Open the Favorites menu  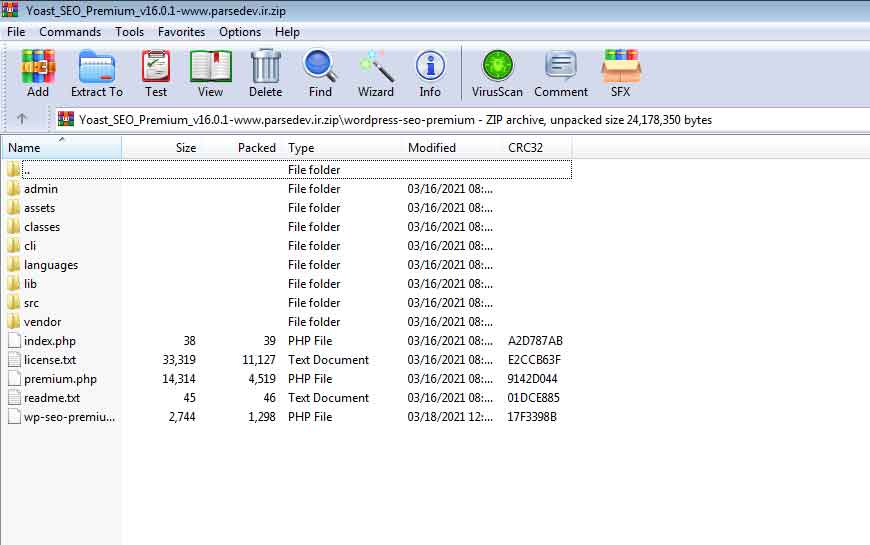click(181, 32)
